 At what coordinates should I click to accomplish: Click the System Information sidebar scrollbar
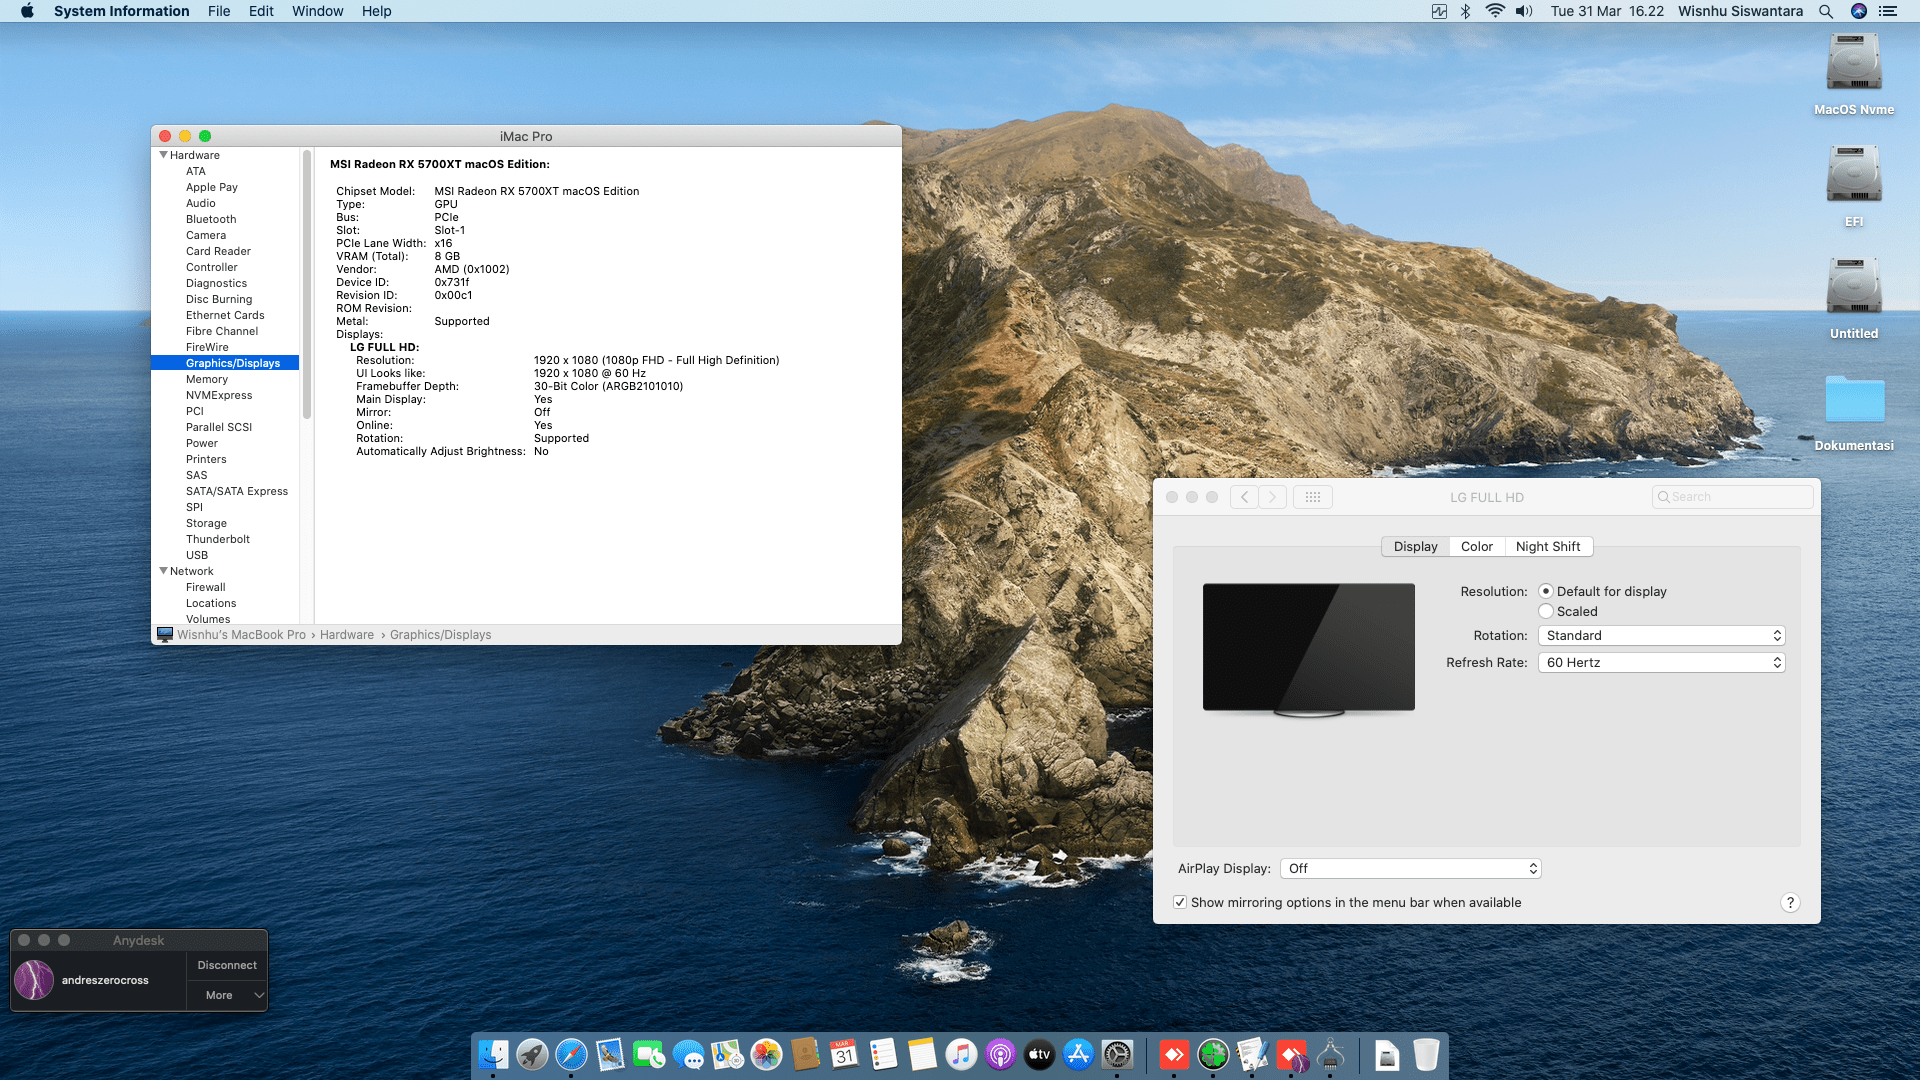point(307,285)
